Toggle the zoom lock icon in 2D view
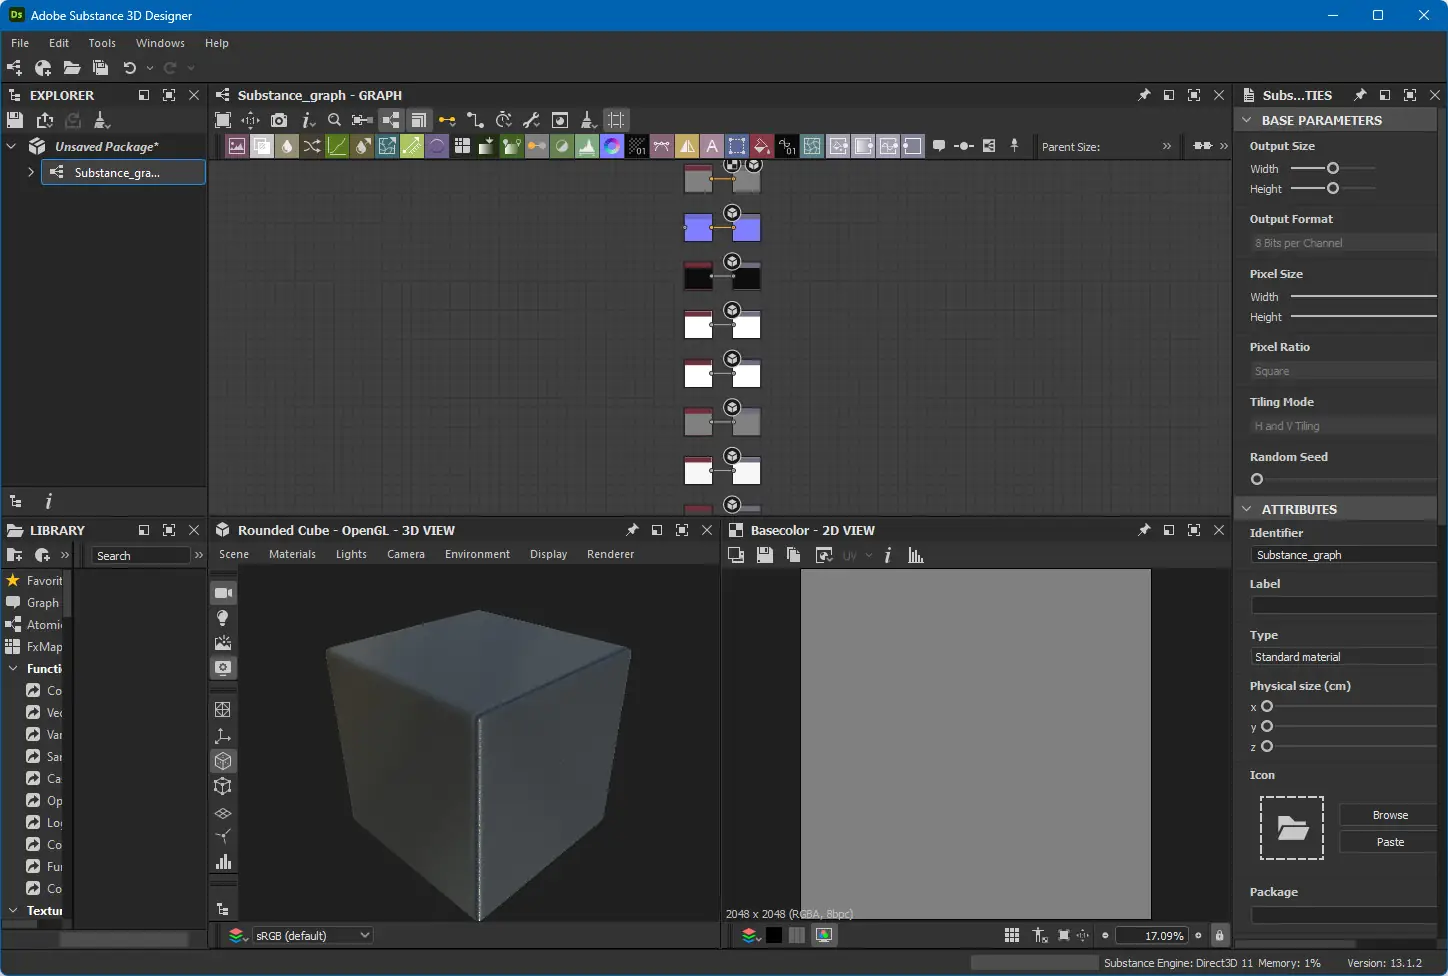This screenshot has height=976, width=1448. pos(1219,936)
